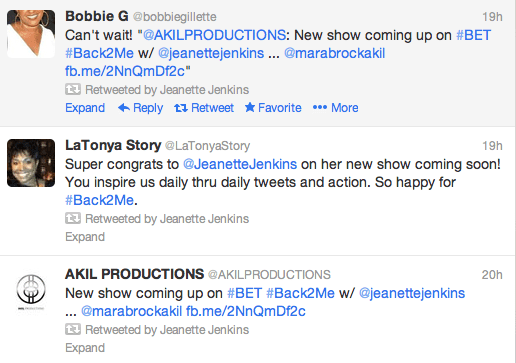Open Bobbie G's profile picture
This screenshot has width=516, height=363.
[x=31, y=34]
